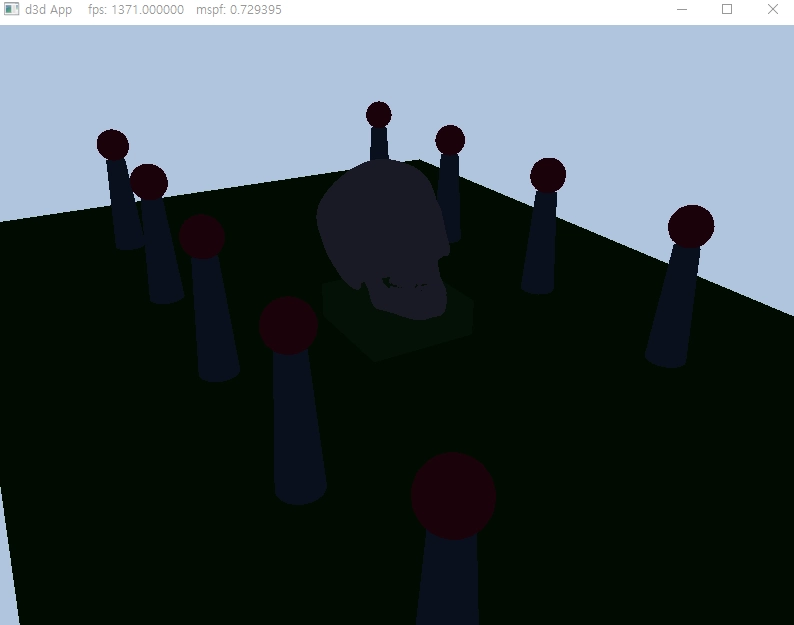
Task: Click the fps: 1371.000000 readout
Action: (136, 10)
